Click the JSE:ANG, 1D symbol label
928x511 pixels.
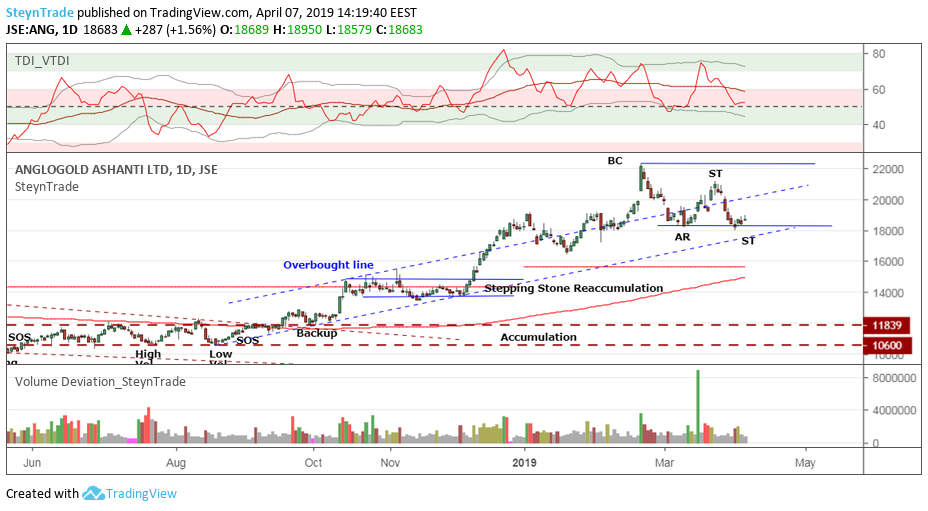click(x=42, y=30)
